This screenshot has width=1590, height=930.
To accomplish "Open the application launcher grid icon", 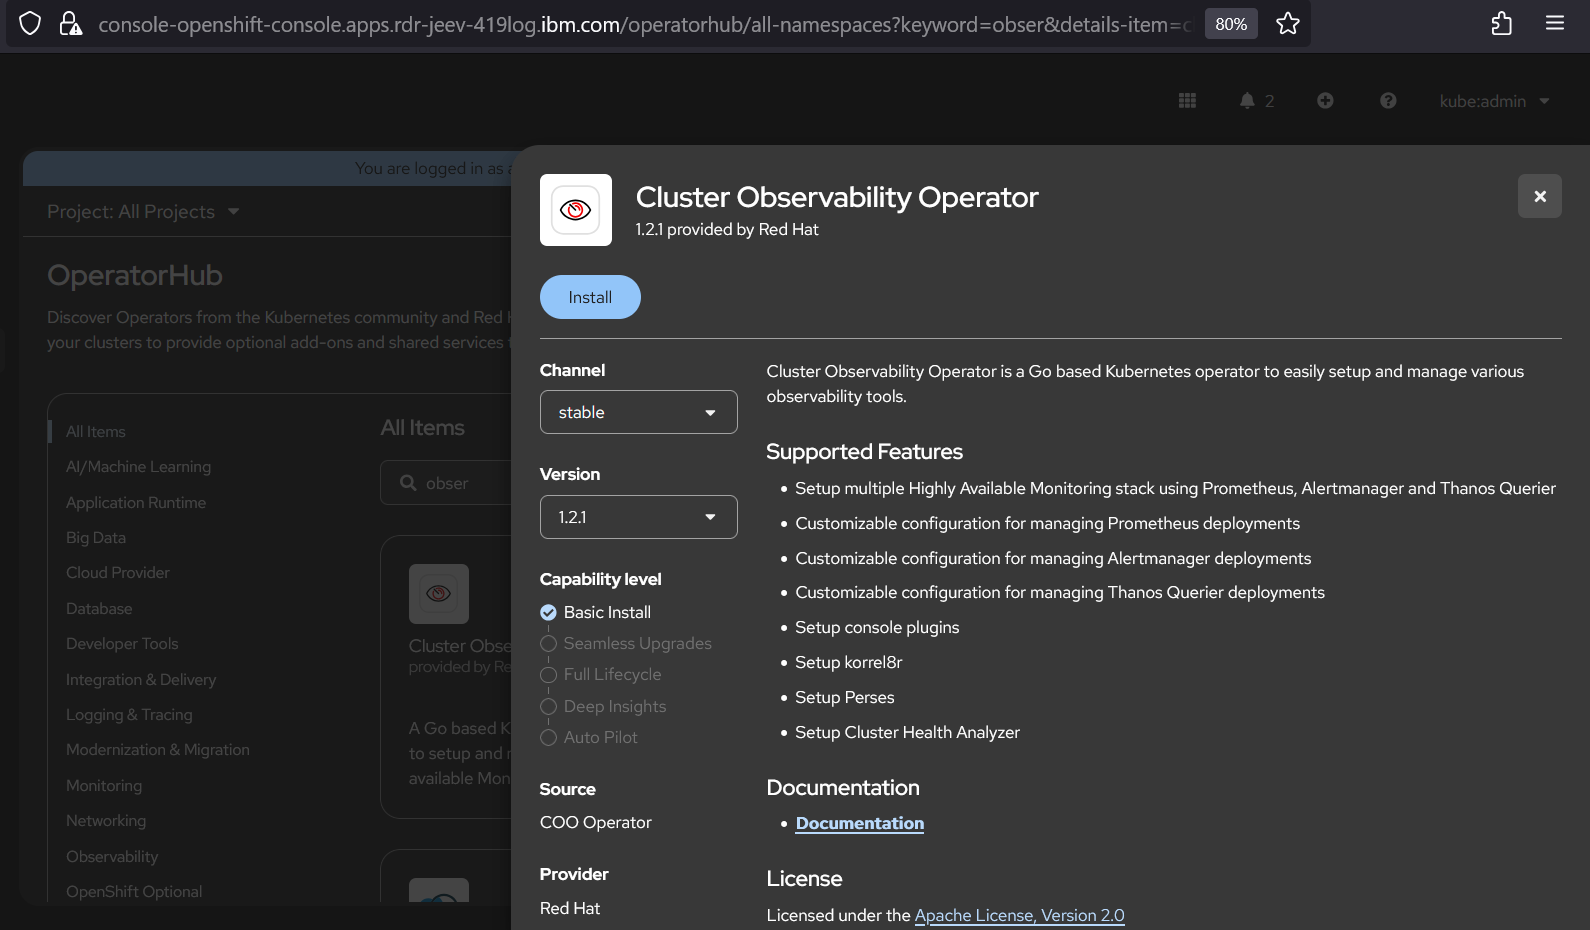I will [1187, 100].
